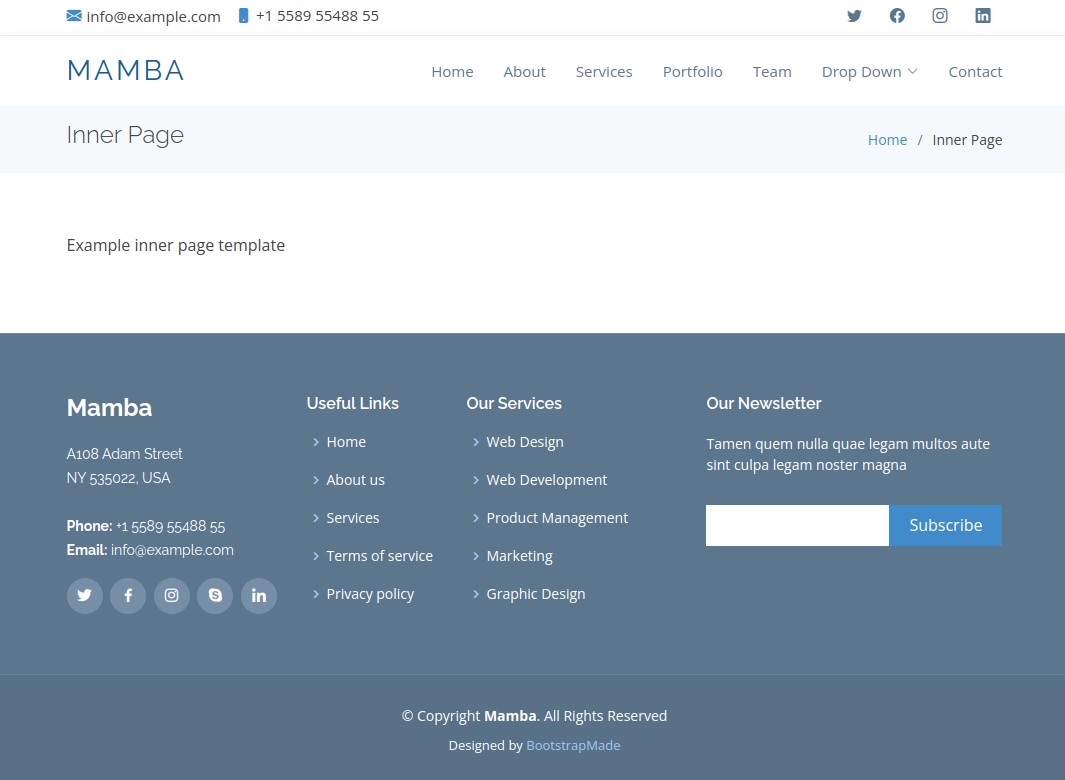1065x780 pixels.
Task: Click the footer Instagram circle icon
Action: point(172,596)
